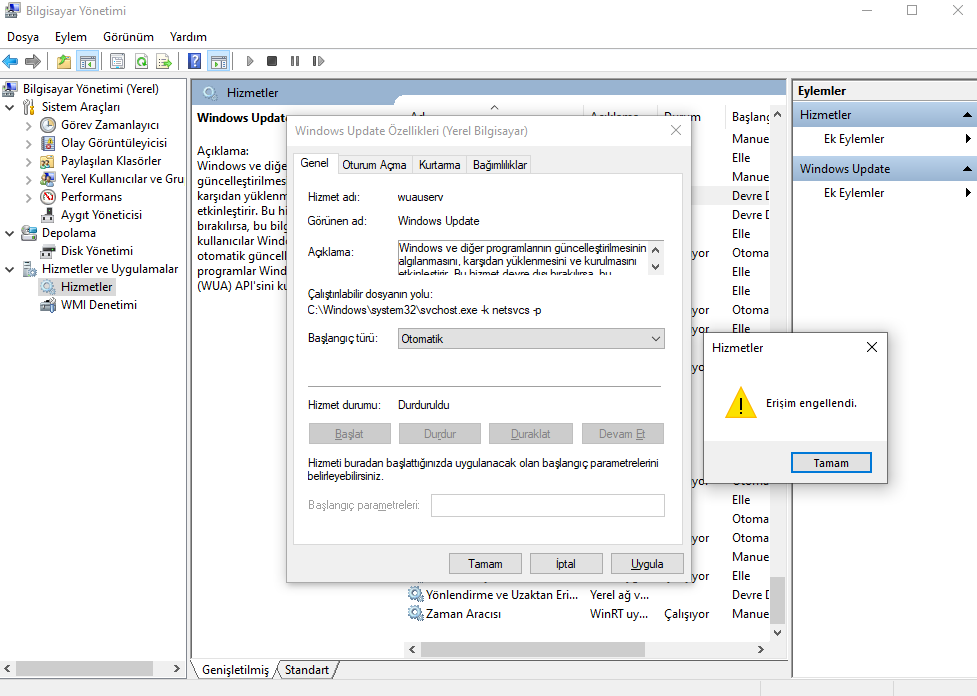
Task: Click the Stop Service square icon
Action: point(272,61)
